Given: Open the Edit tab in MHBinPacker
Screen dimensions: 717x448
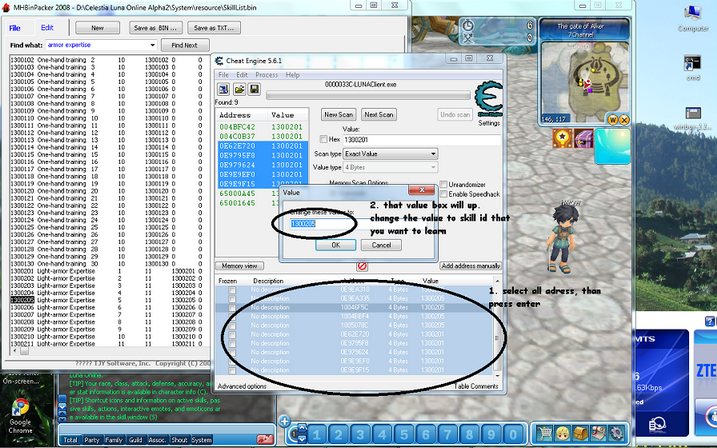Looking at the screenshot, I should [47, 27].
